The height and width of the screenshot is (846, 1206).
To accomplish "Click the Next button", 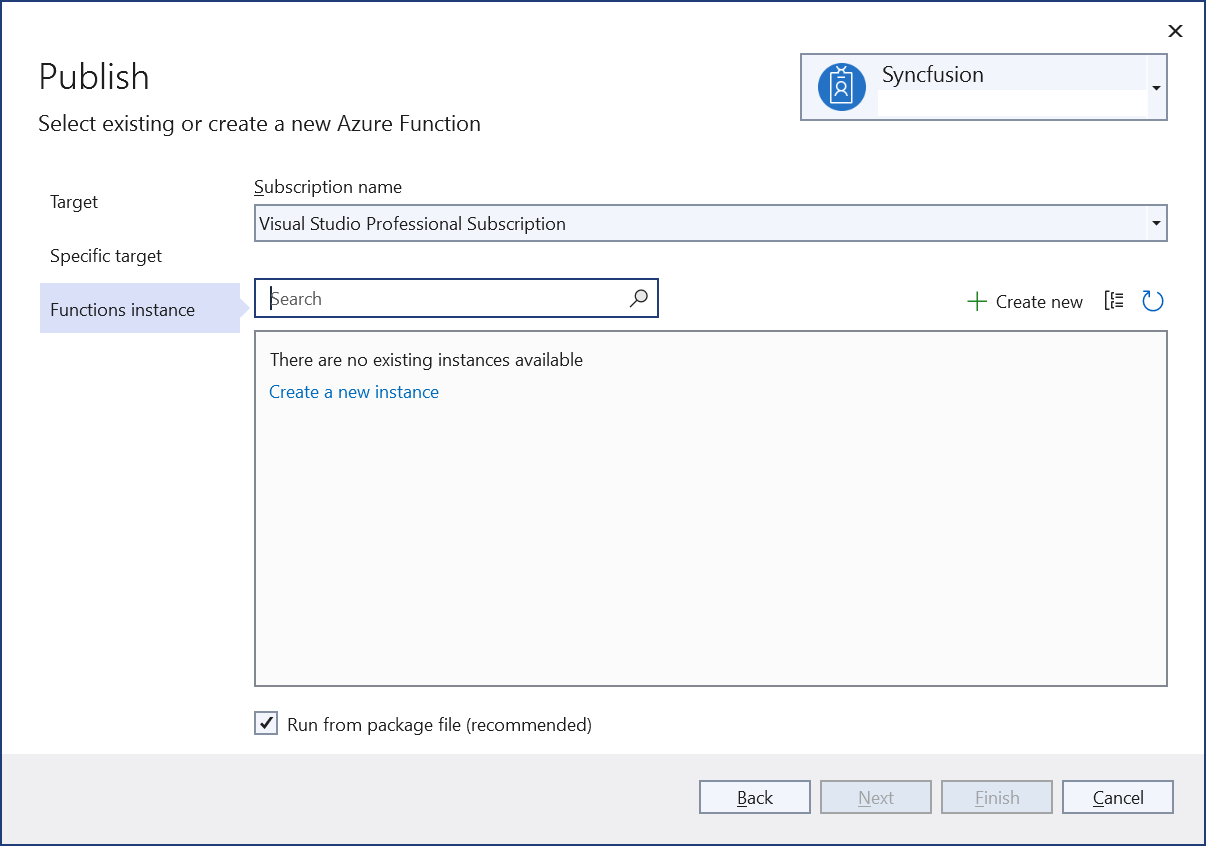I will coord(875,797).
